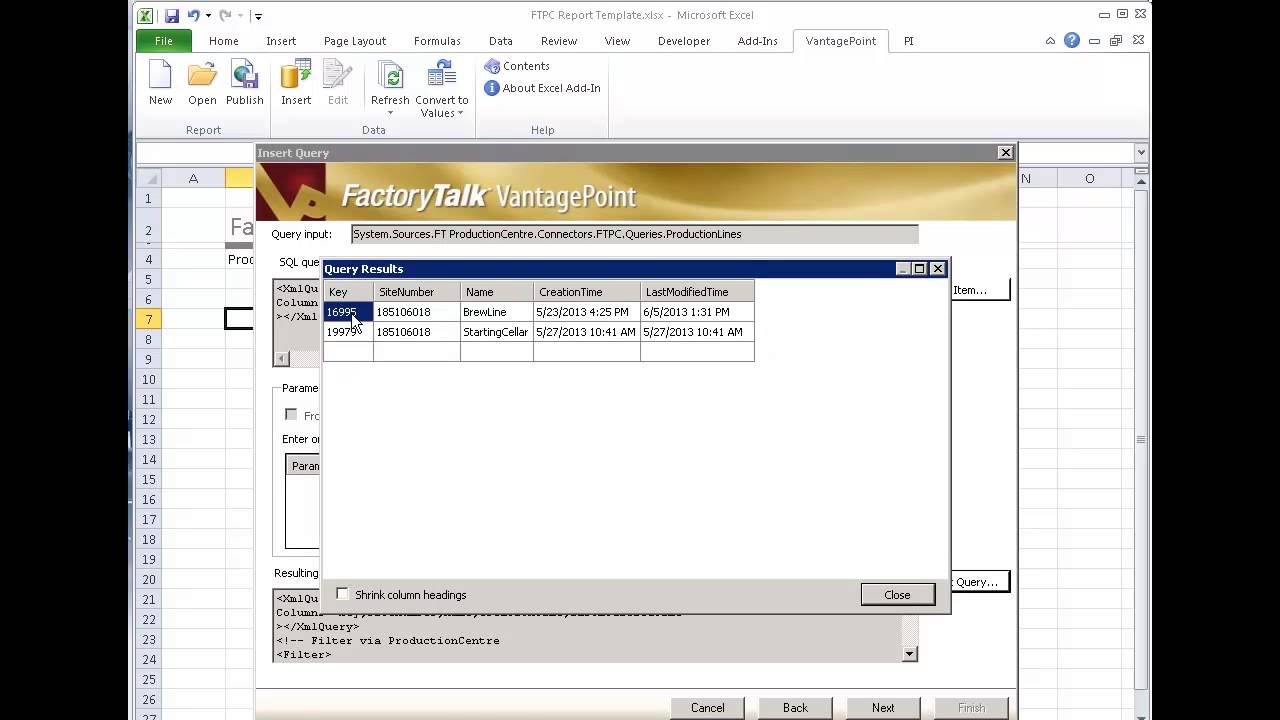Image resolution: width=1280 pixels, height=720 pixels.
Task: Select column O header in Excel
Action: pyautogui.click(x=1089, y=178)
